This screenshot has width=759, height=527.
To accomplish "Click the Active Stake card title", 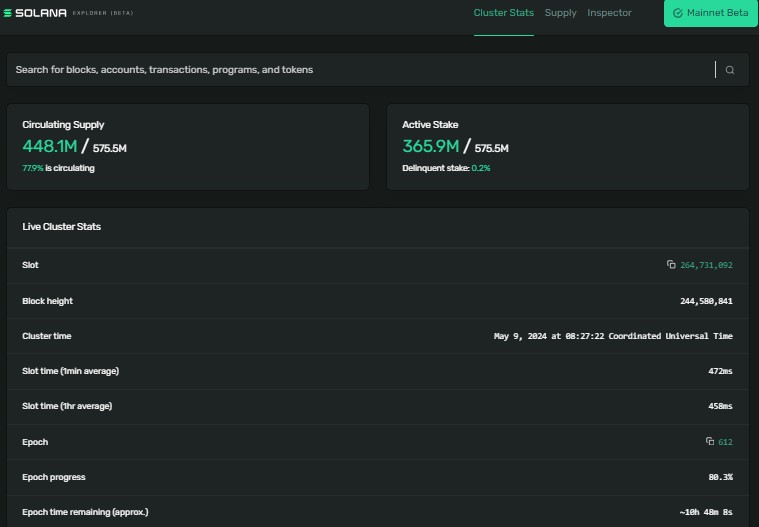I will pos(430,125).
